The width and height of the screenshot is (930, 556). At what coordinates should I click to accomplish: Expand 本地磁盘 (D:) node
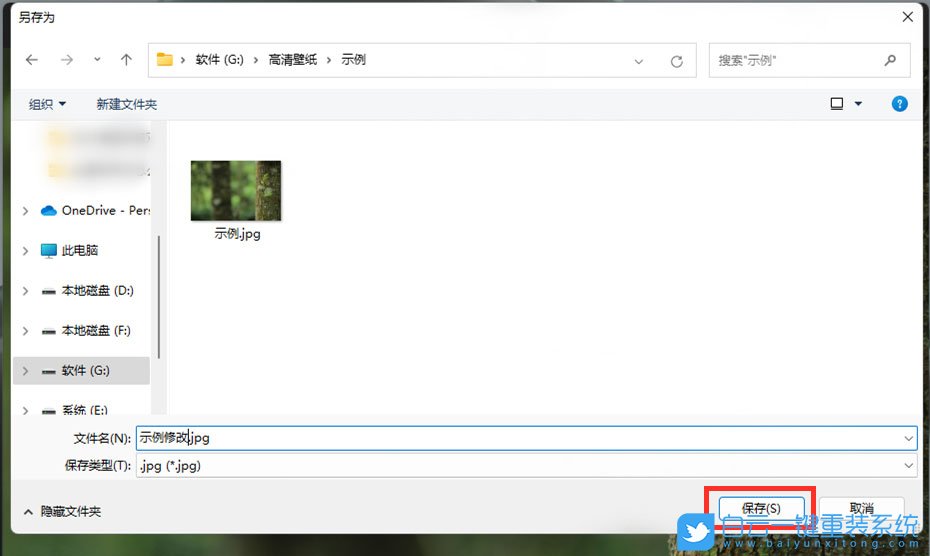[26, 291]
